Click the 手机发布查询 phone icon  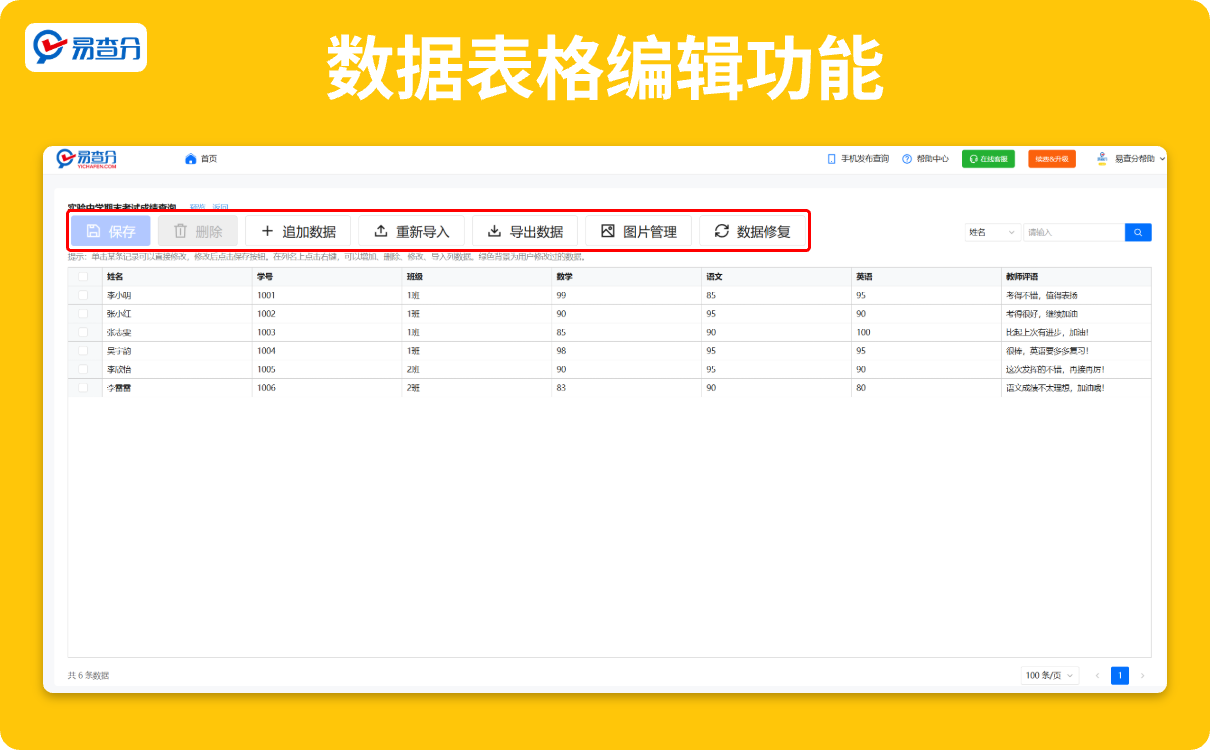click(830, 158)
